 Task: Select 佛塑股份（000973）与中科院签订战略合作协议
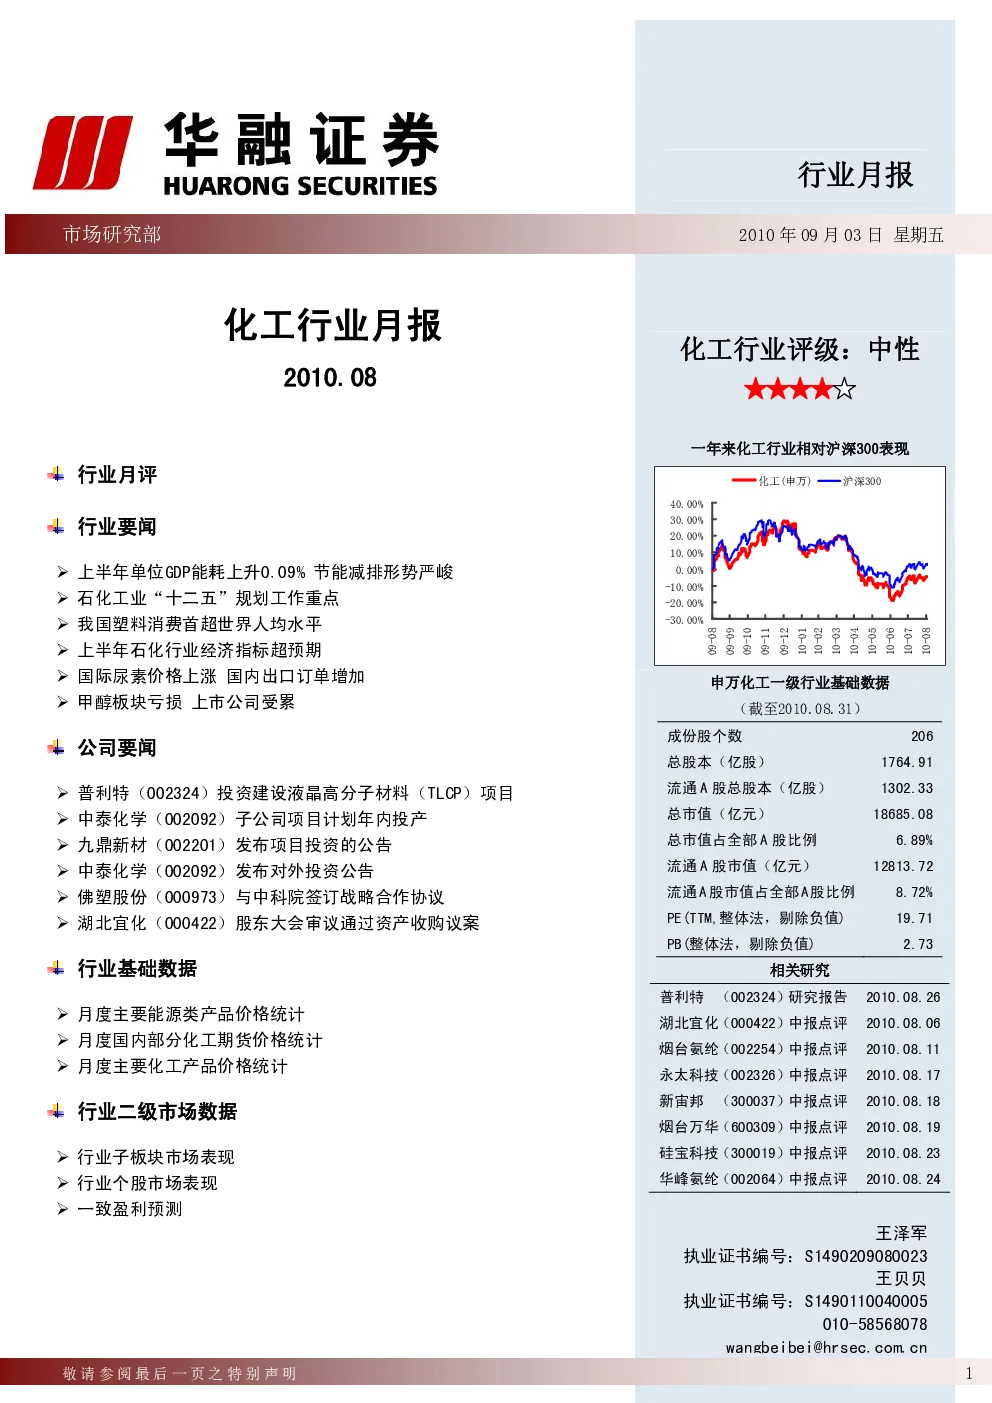[x=261, y=897]
